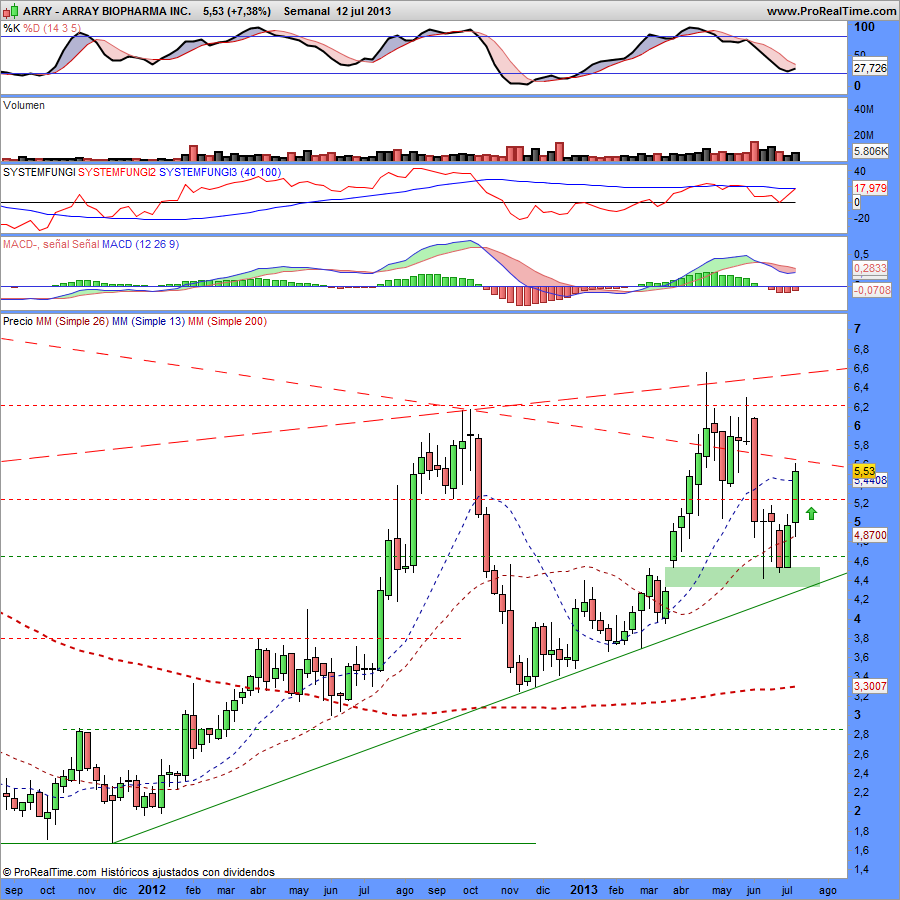Viewport: 900px width, 900px height.
Task: Click the green shaded support zone rectangle
Action: 742,577
